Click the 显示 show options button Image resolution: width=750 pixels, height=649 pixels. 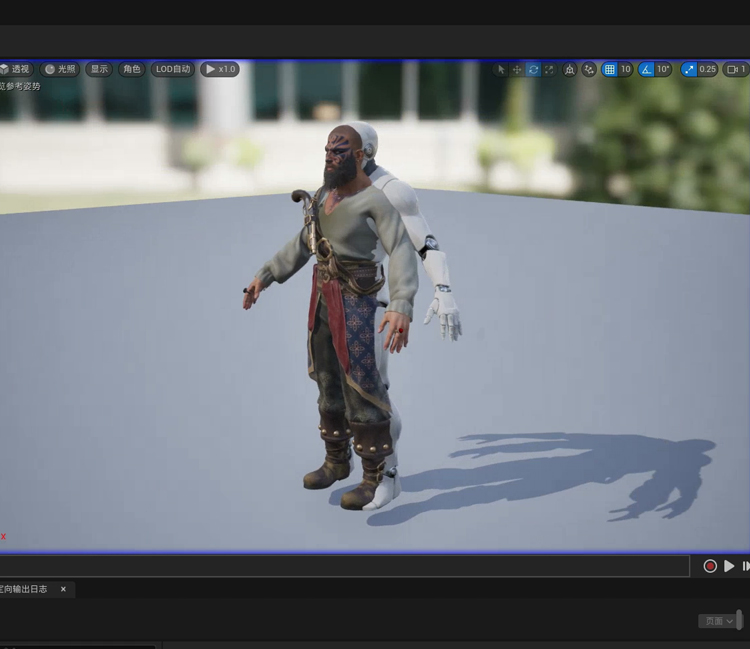click(98, 69)
